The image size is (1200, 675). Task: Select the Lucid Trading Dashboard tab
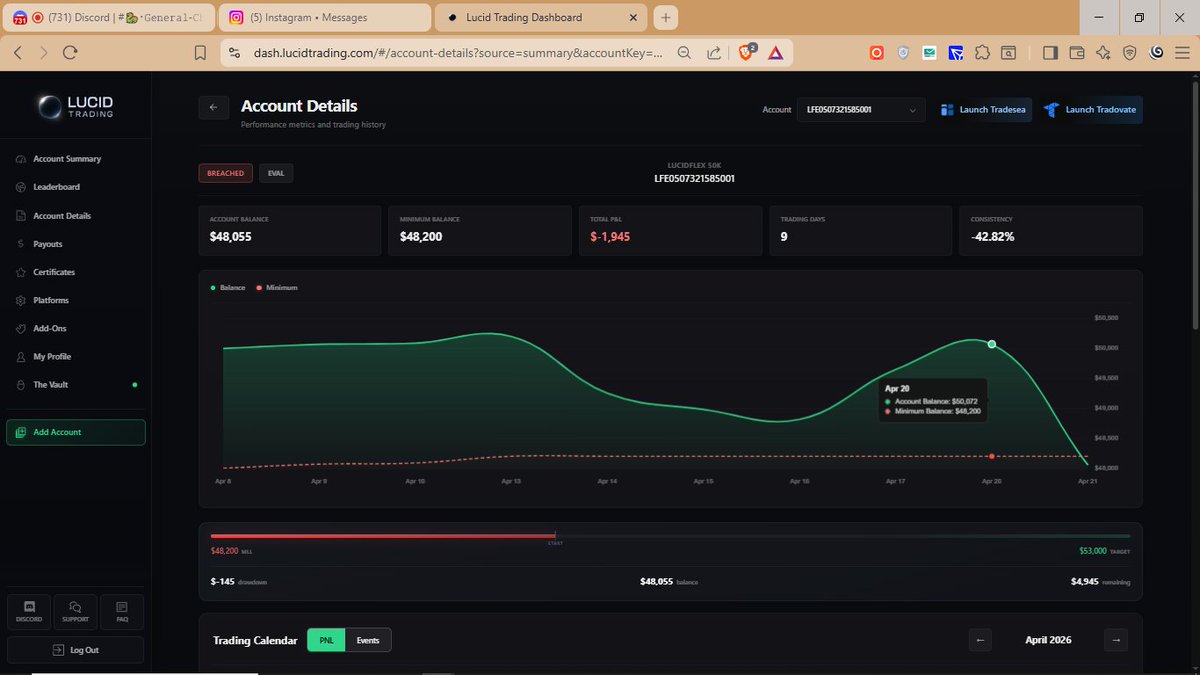[540, 17]
